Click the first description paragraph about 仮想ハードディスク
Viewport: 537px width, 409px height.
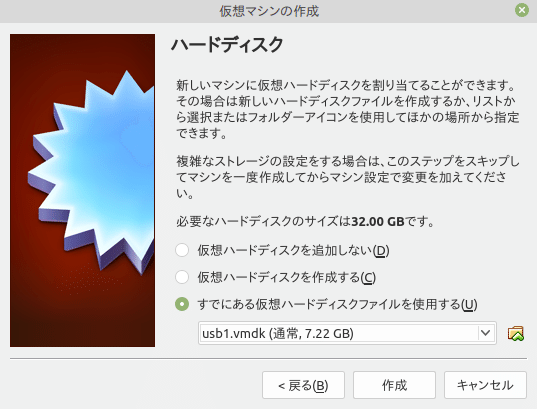(348, 109)
